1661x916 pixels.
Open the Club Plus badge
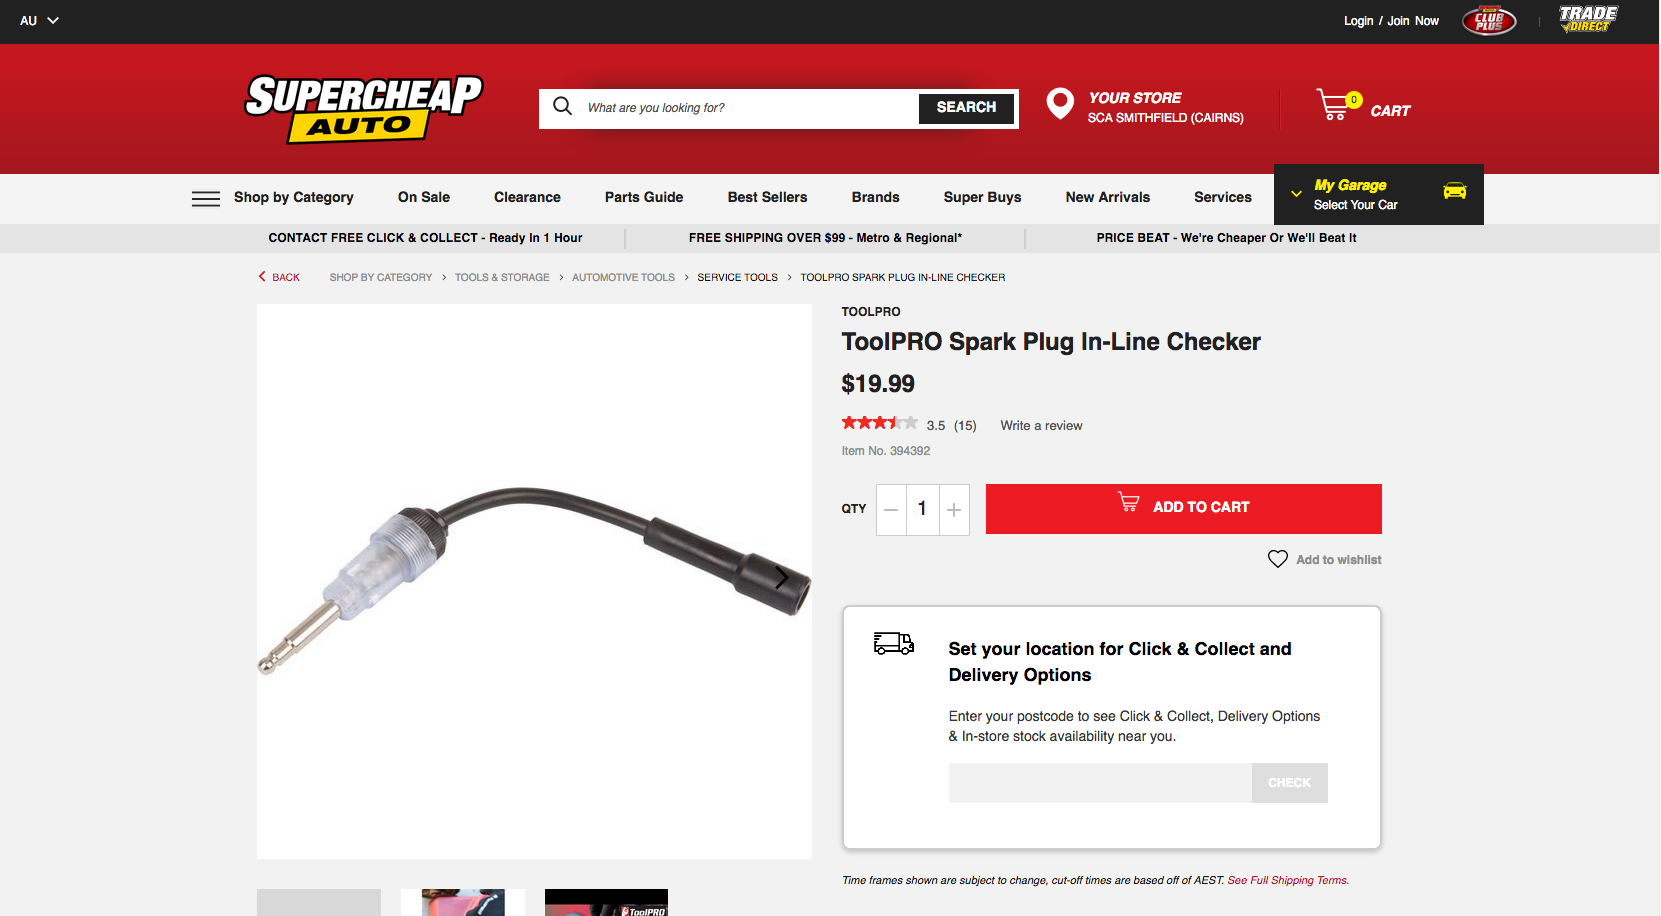(1489, 20)
